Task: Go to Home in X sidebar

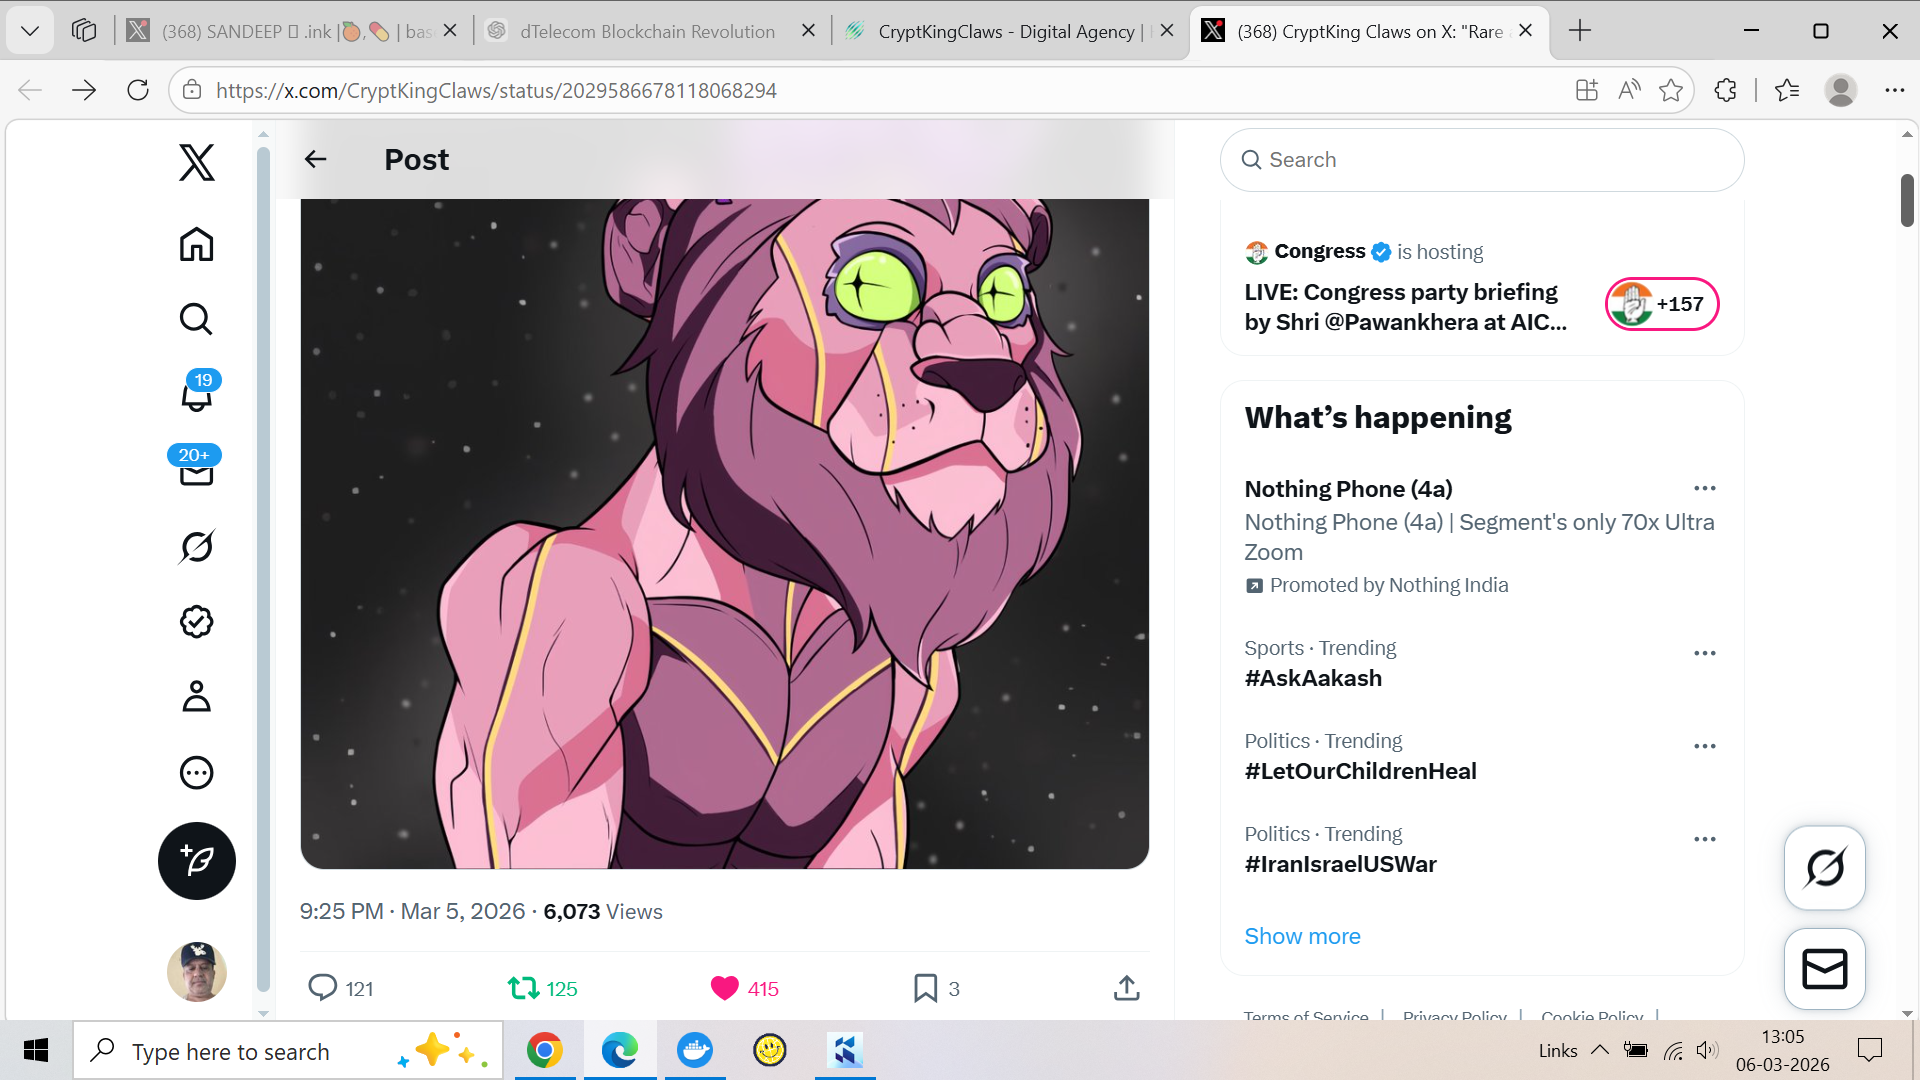Action: click(197, 244)
